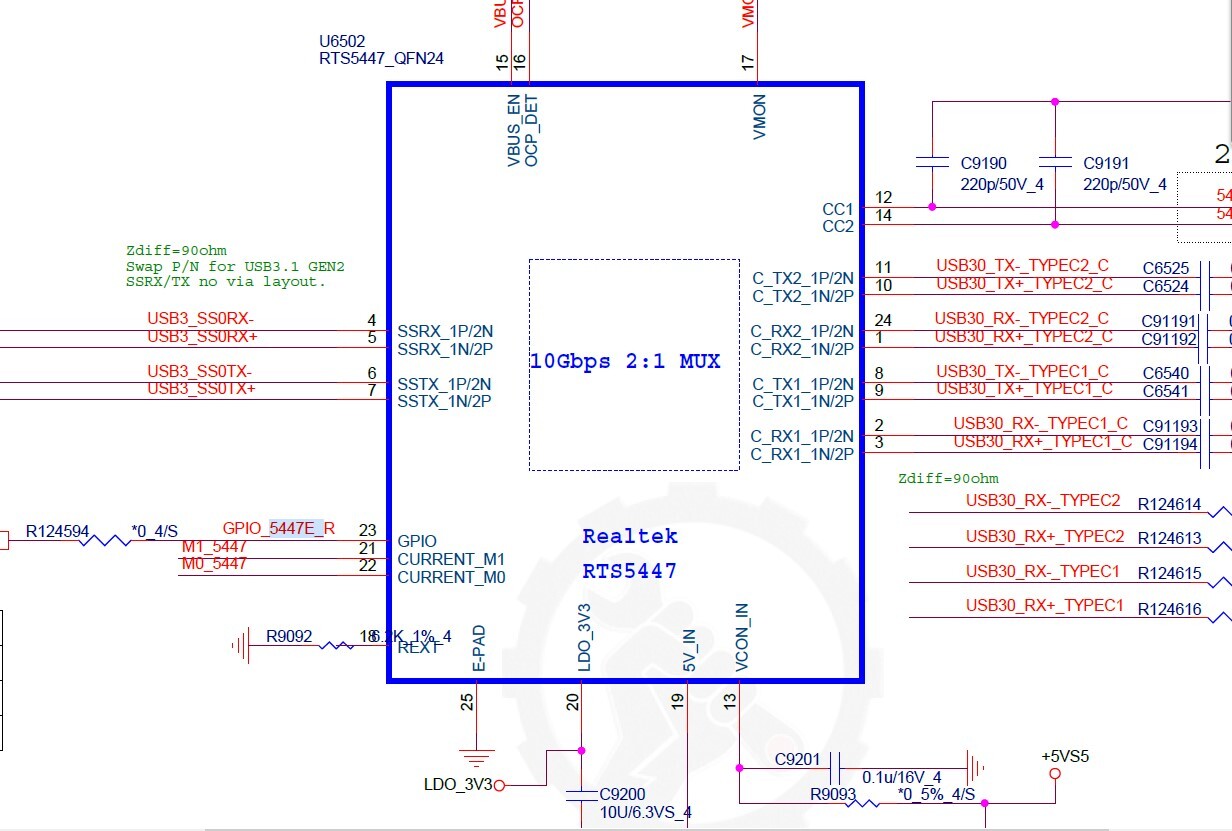Select the USB30_TX-_TYPEC2_C net label
The width and height of the screenshot is (1232, 831).
(1022, 266)
